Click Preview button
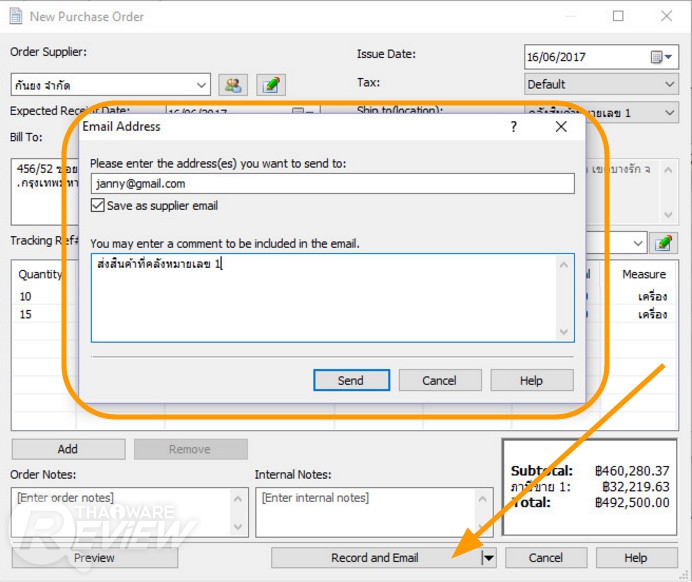 (94, 558)
